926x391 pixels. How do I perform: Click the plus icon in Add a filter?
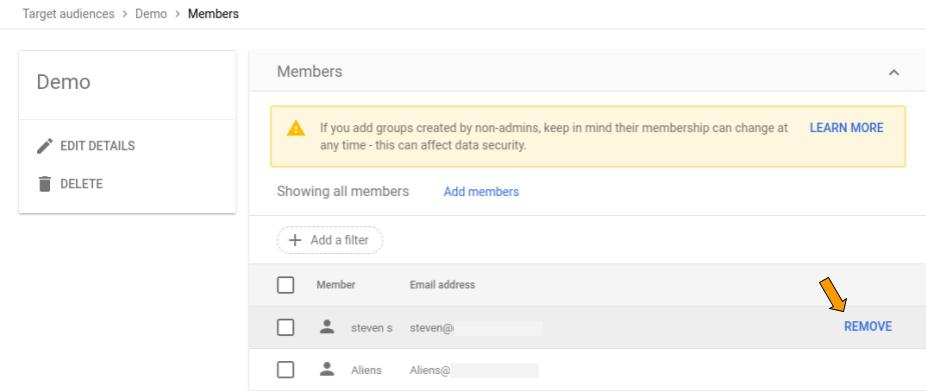(x=294, y=240)
